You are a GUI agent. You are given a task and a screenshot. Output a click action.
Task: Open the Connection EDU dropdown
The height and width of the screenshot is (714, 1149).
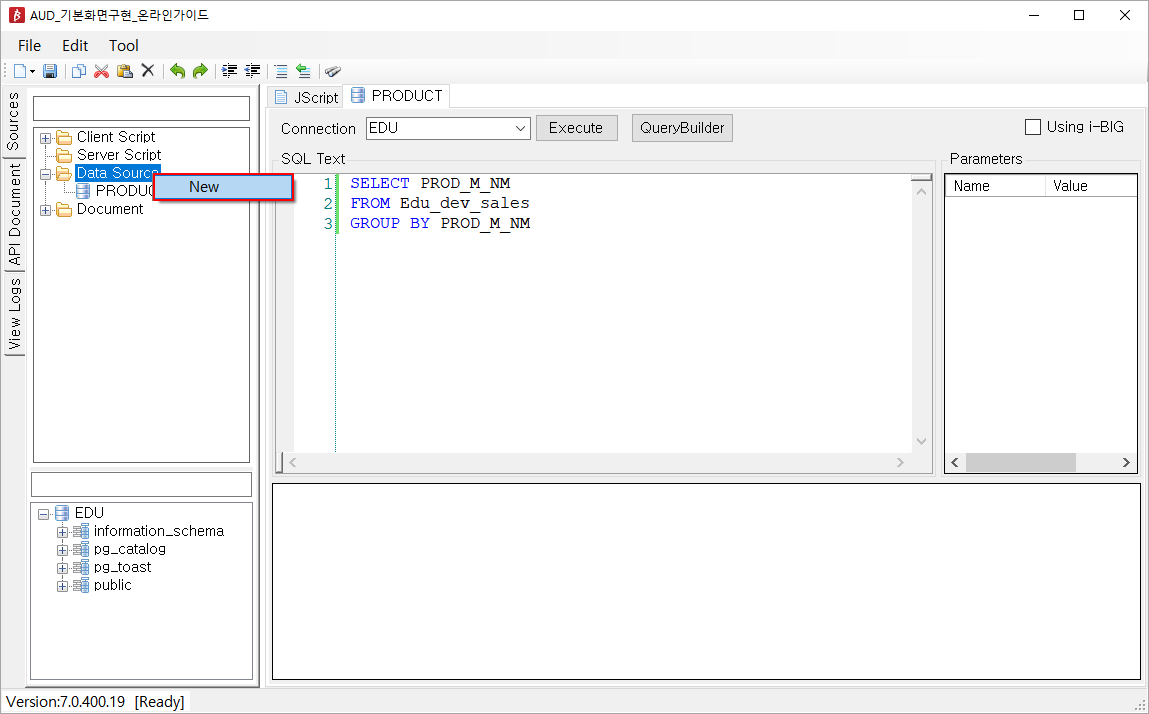click(448, 128)
